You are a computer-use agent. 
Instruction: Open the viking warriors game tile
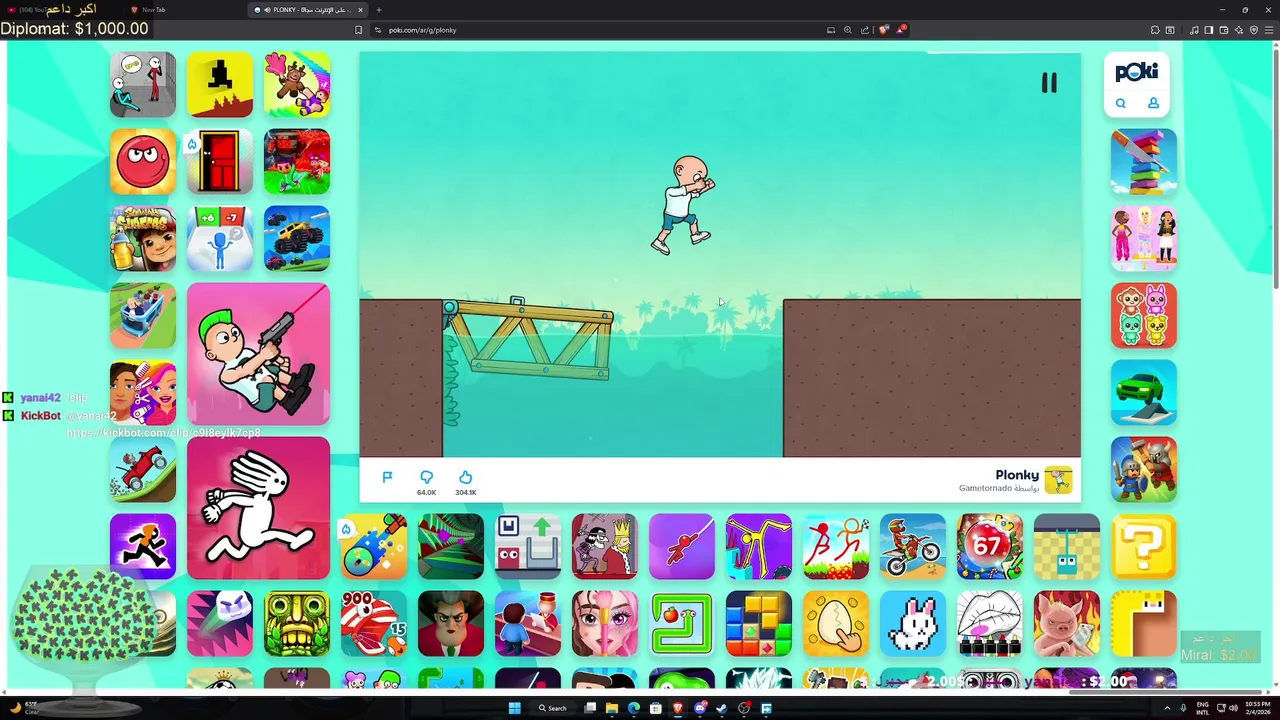click(x=1144, y=469)
